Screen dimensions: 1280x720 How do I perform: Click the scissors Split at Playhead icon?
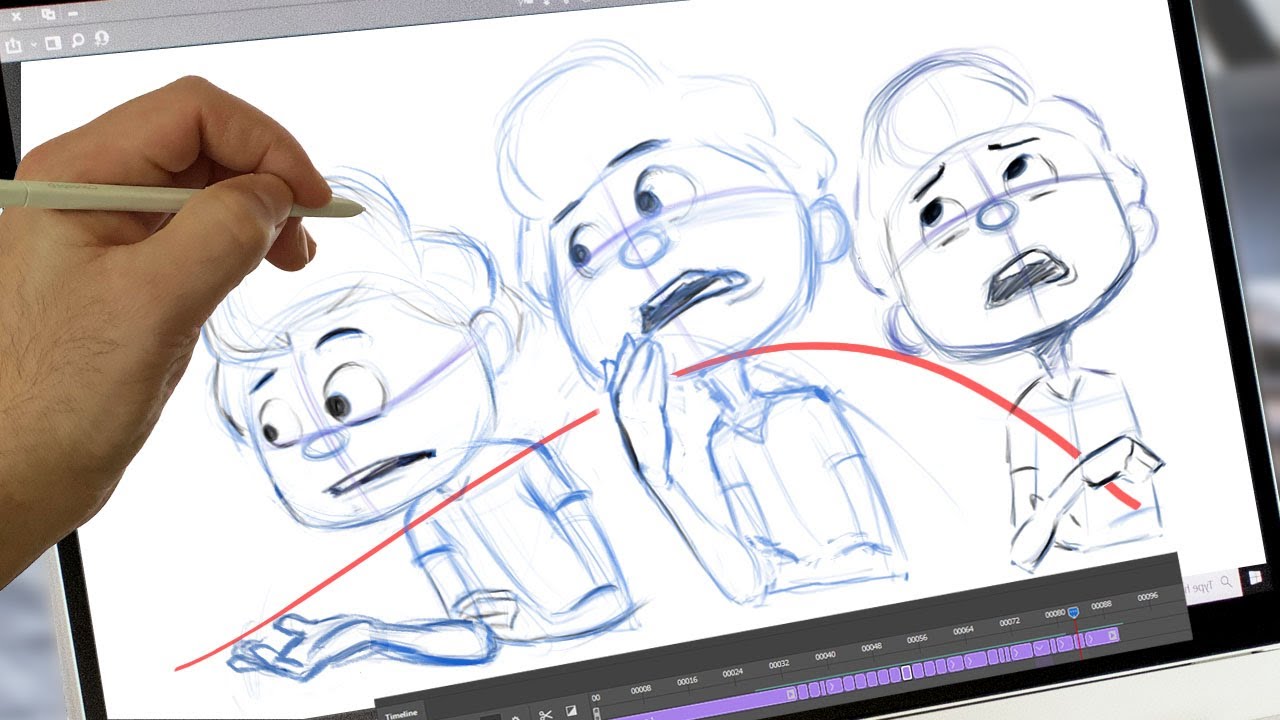[x=545, y=714]
